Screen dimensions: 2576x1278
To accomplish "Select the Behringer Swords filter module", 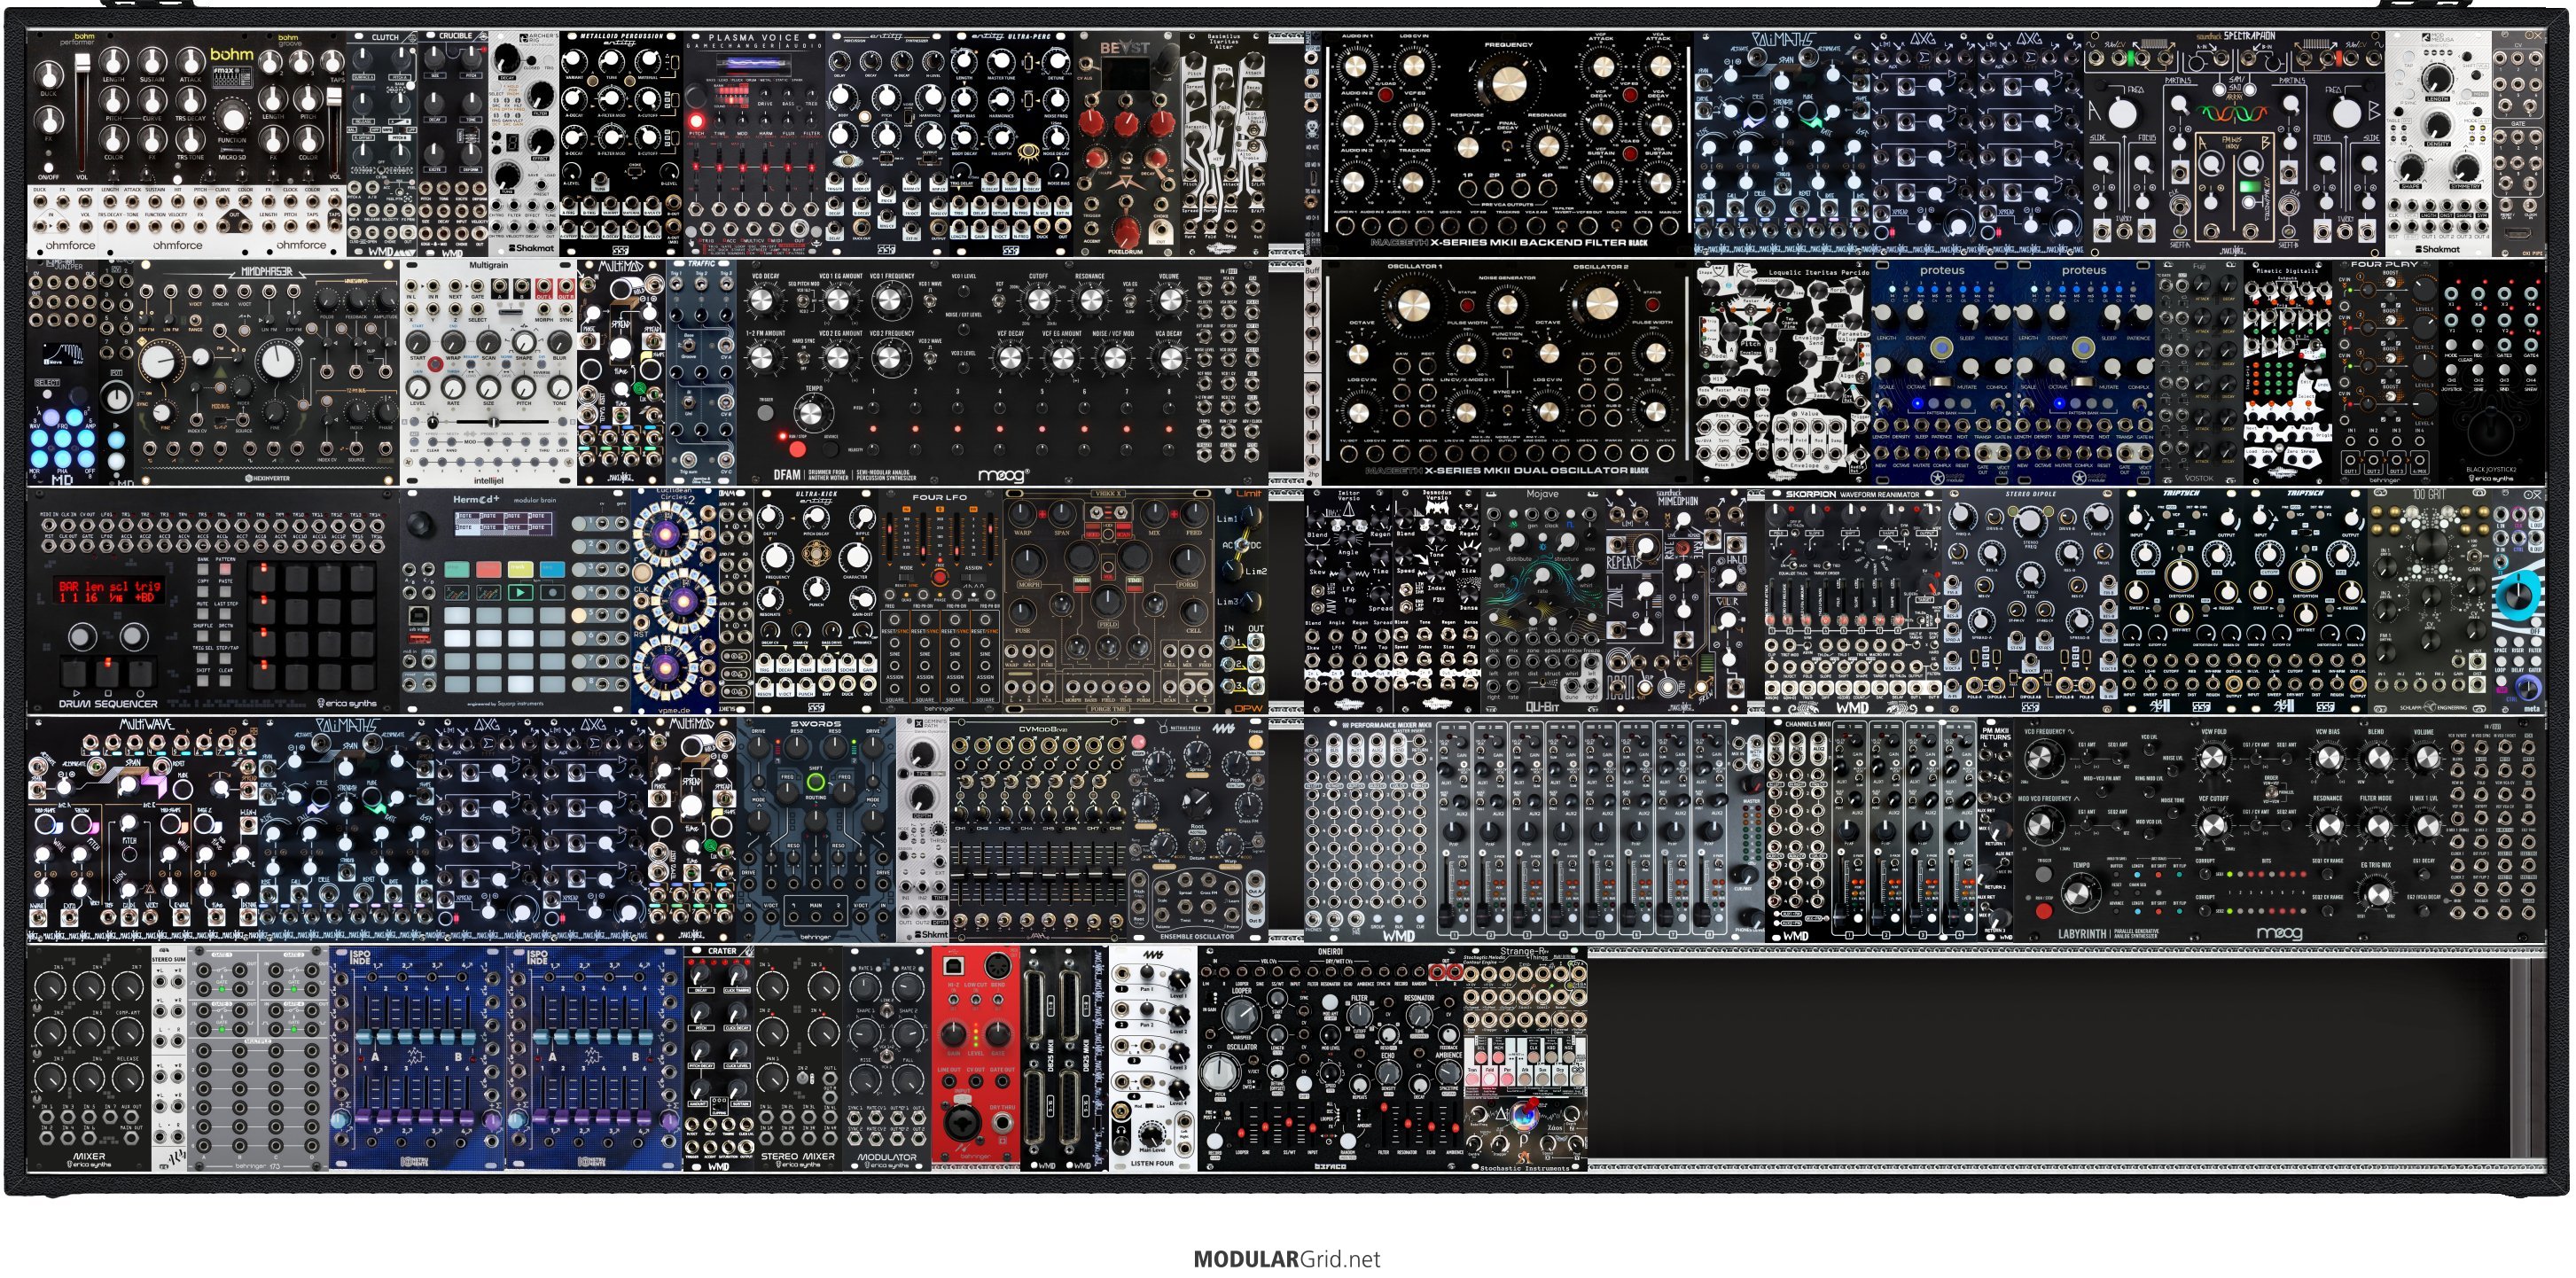I will point(815,829).
